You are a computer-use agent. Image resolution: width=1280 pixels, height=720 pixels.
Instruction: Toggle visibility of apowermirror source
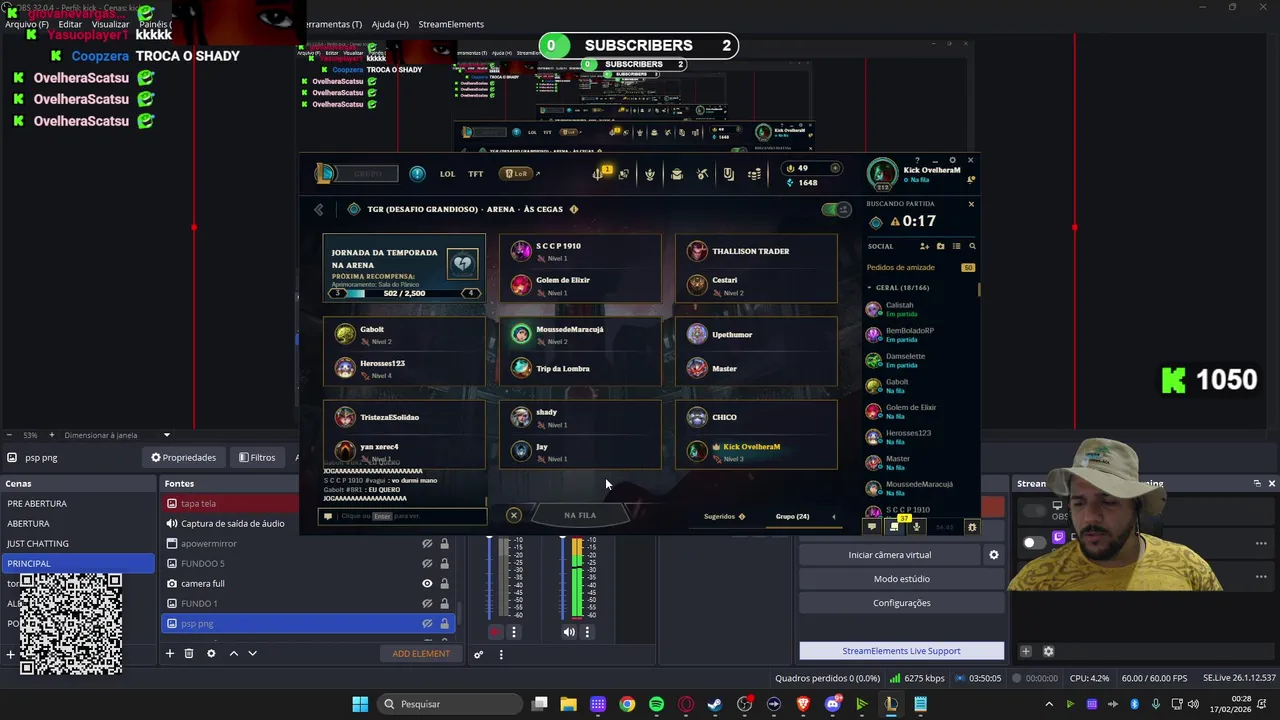427,544
